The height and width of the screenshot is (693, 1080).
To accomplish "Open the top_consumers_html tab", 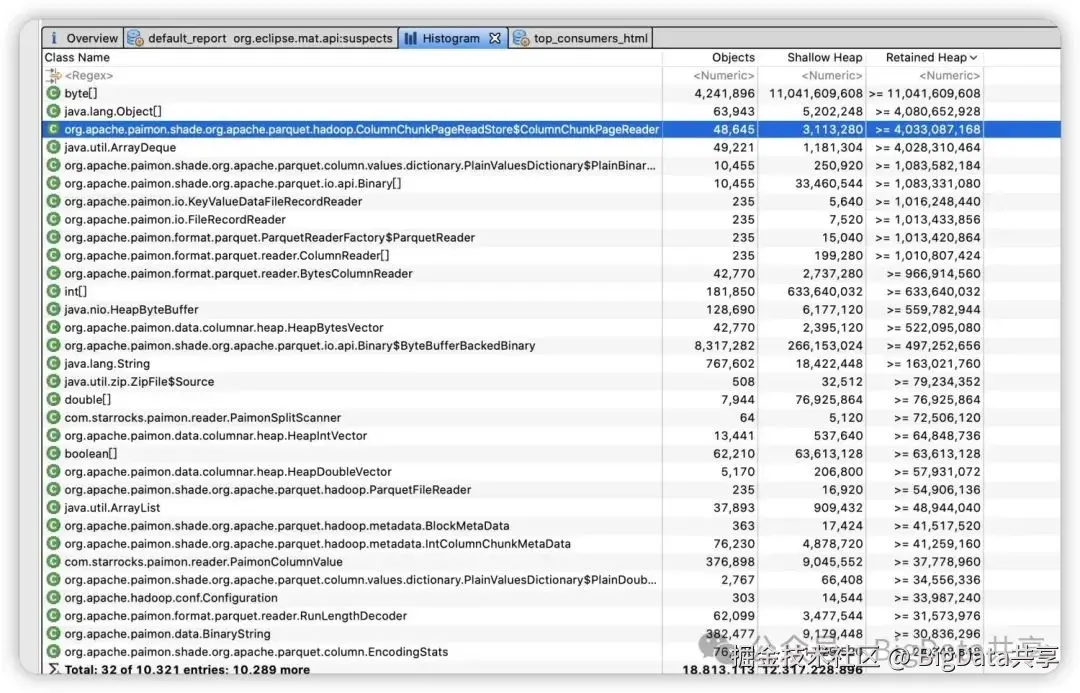I will pyautogui.click(x=581, y=39).
